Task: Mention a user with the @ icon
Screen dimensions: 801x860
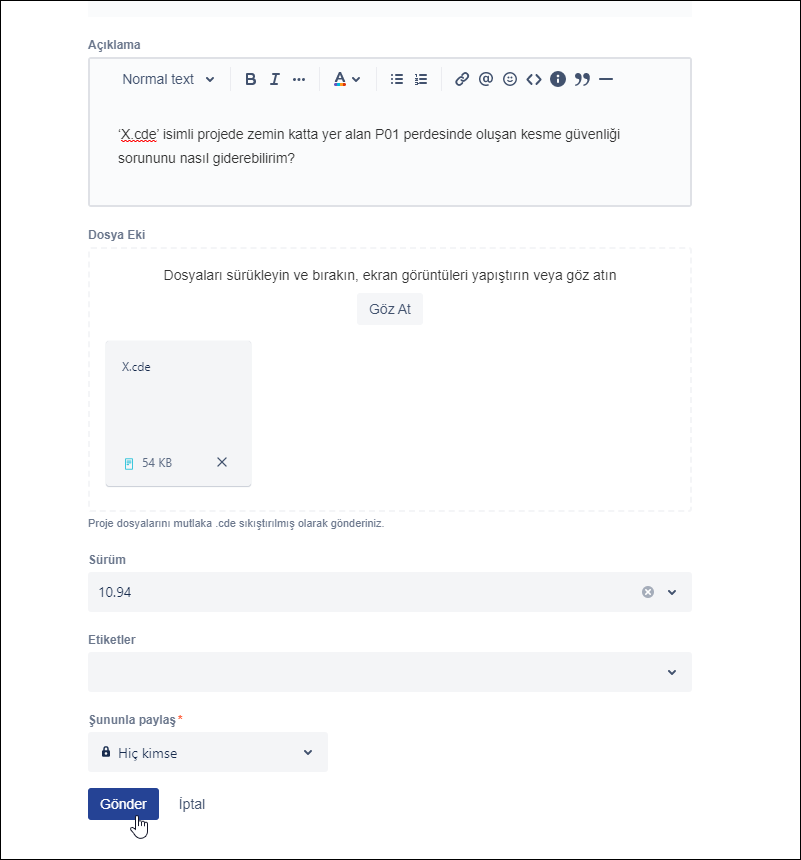Action: click(486, 79)
